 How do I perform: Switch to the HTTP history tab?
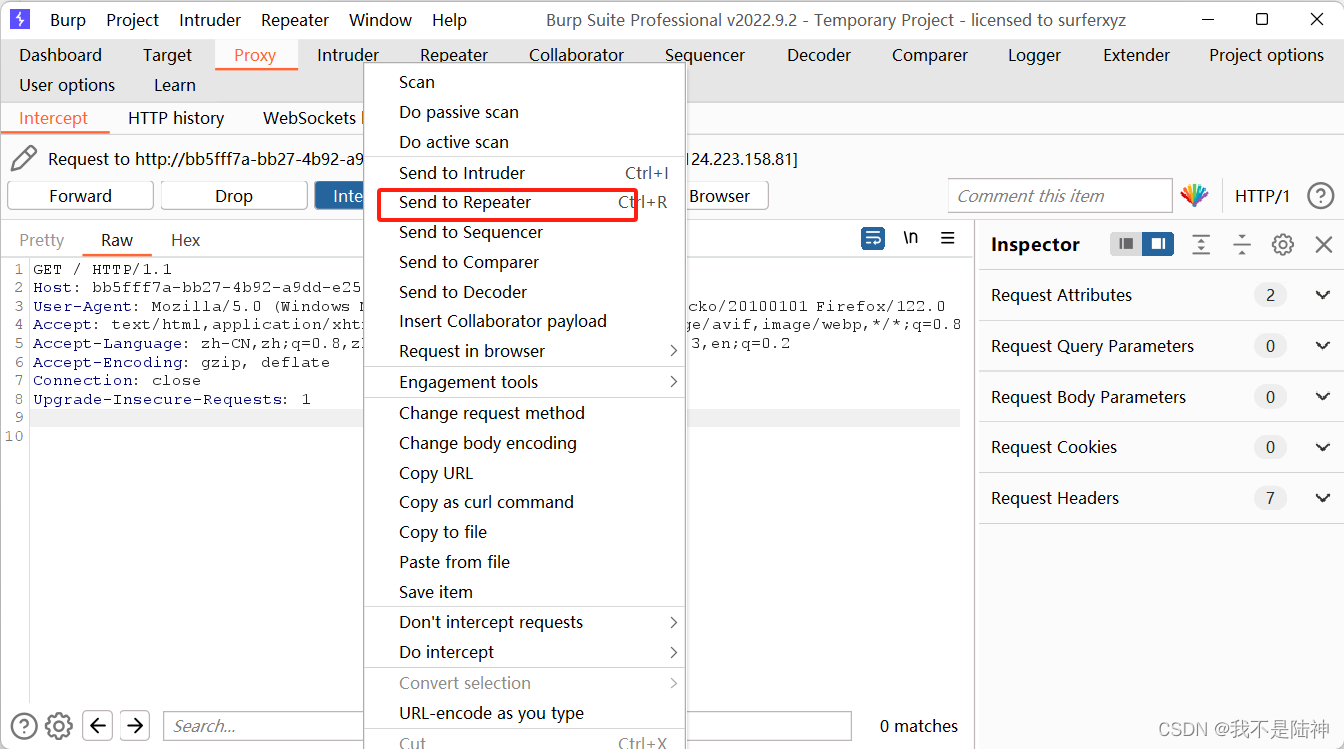(x=176, y=118)
